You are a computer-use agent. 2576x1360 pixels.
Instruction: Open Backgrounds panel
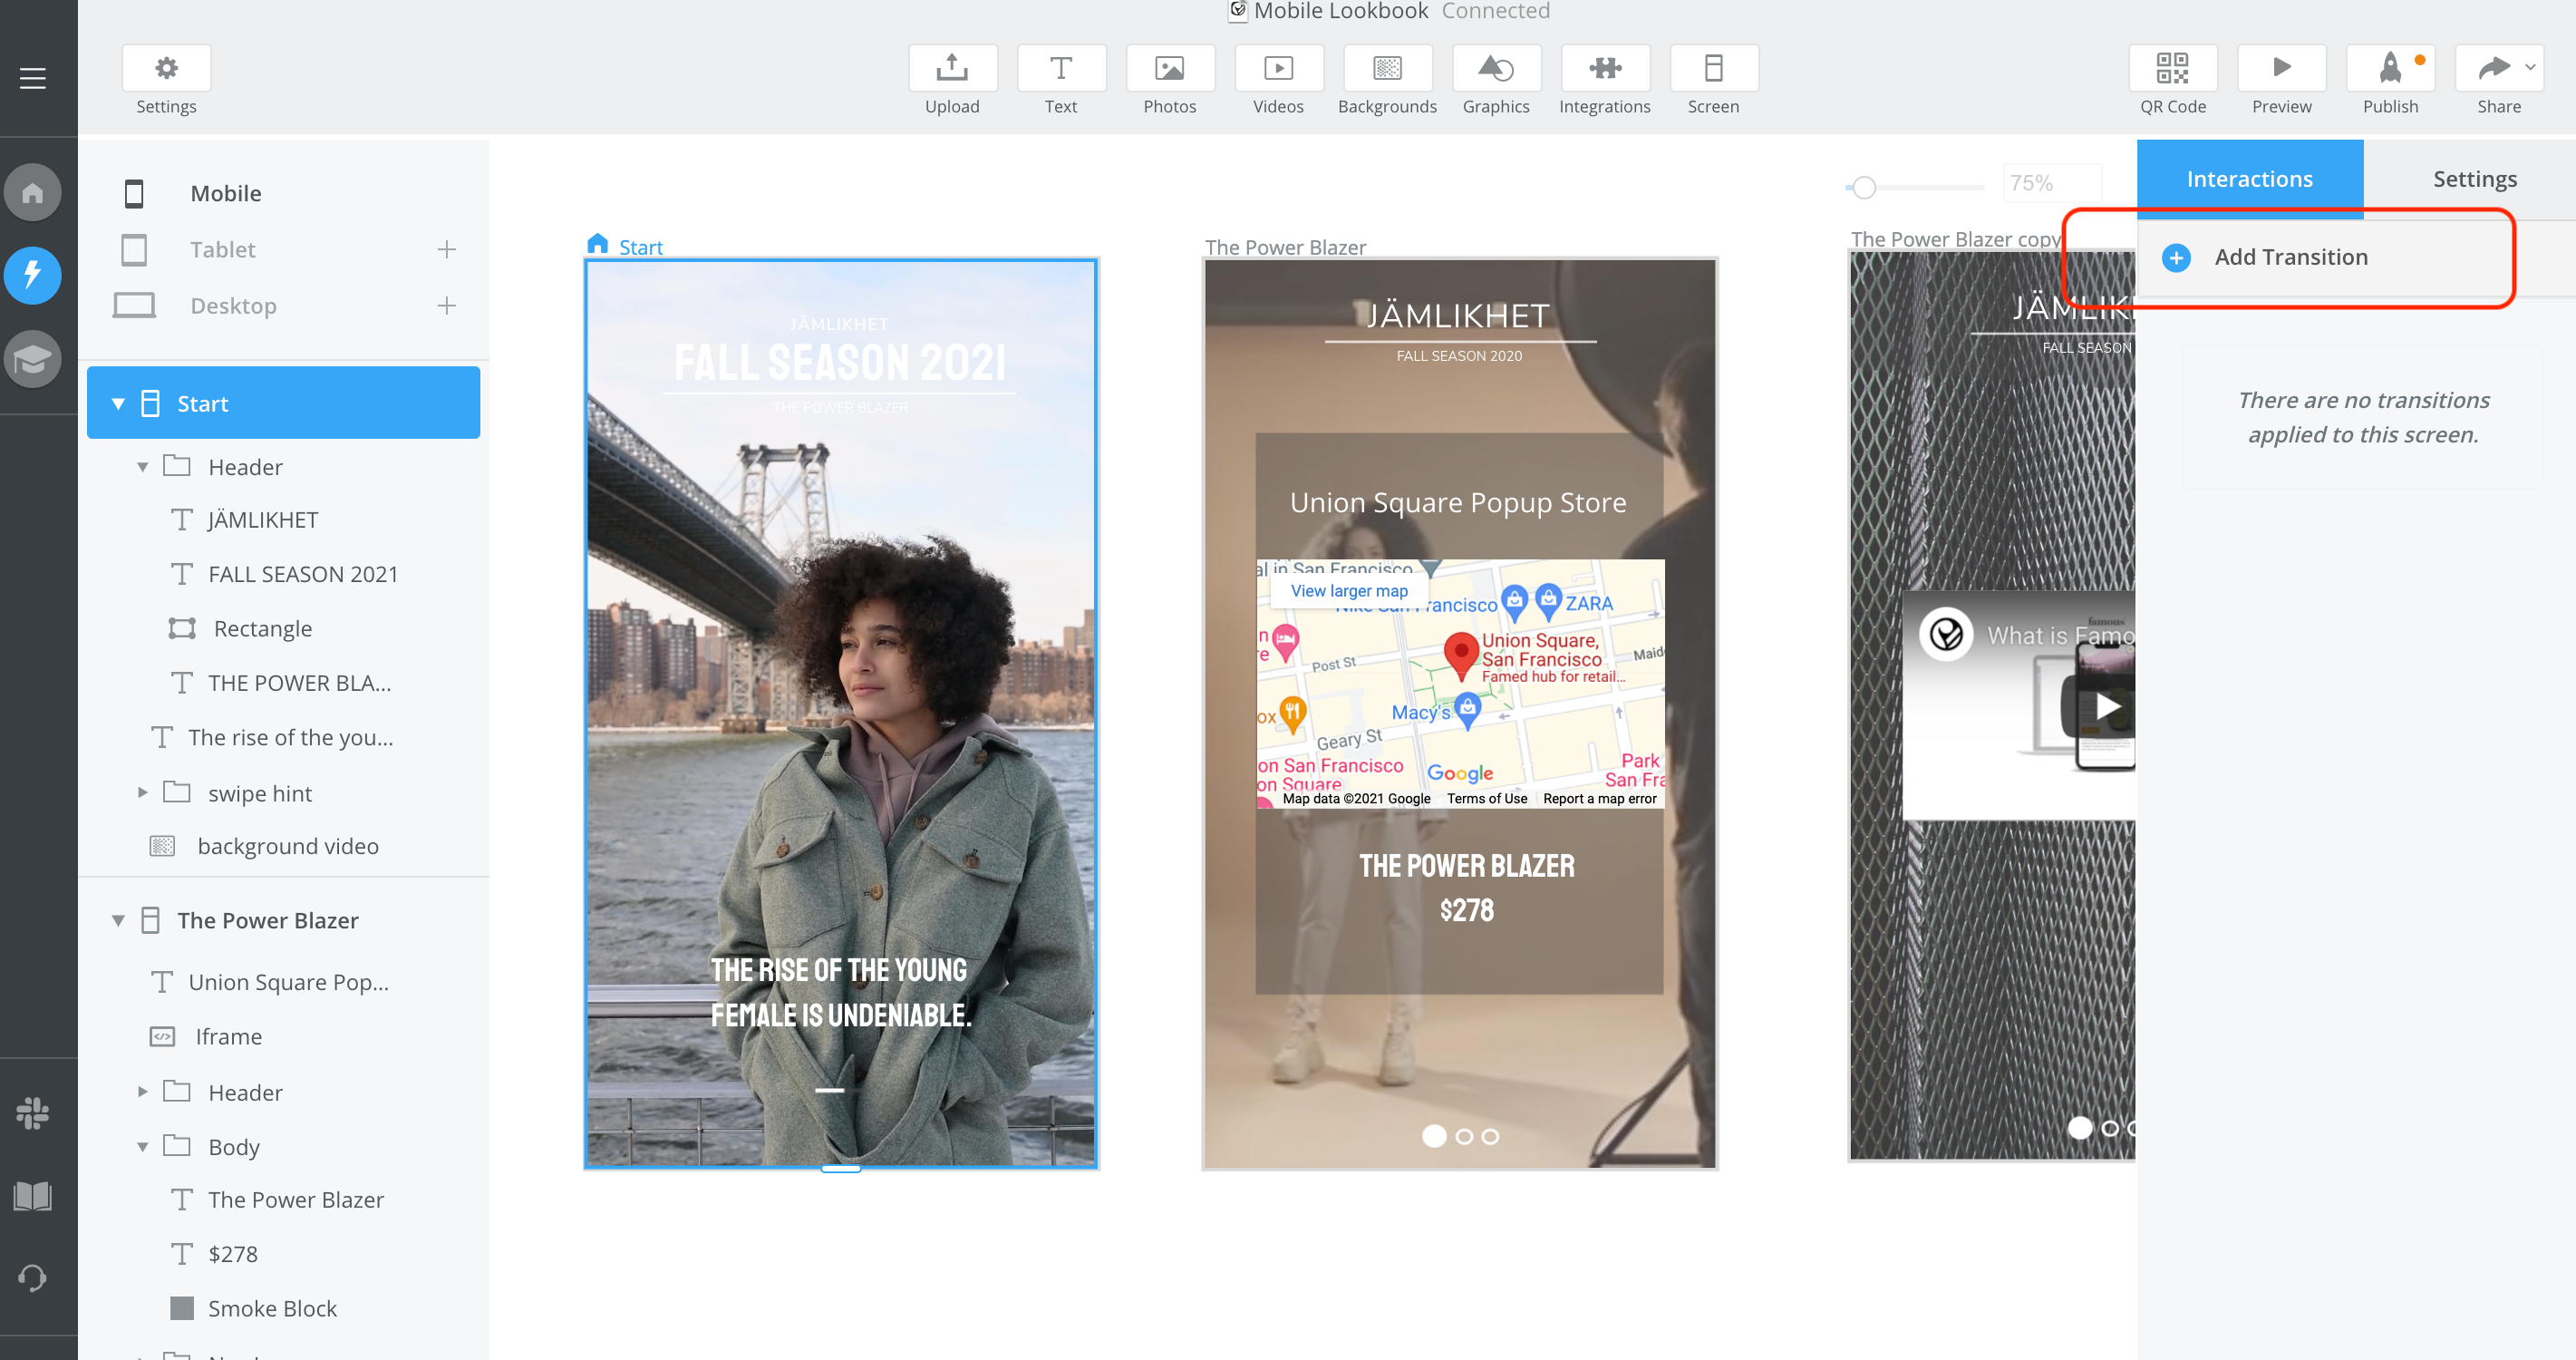[1386, 68]
